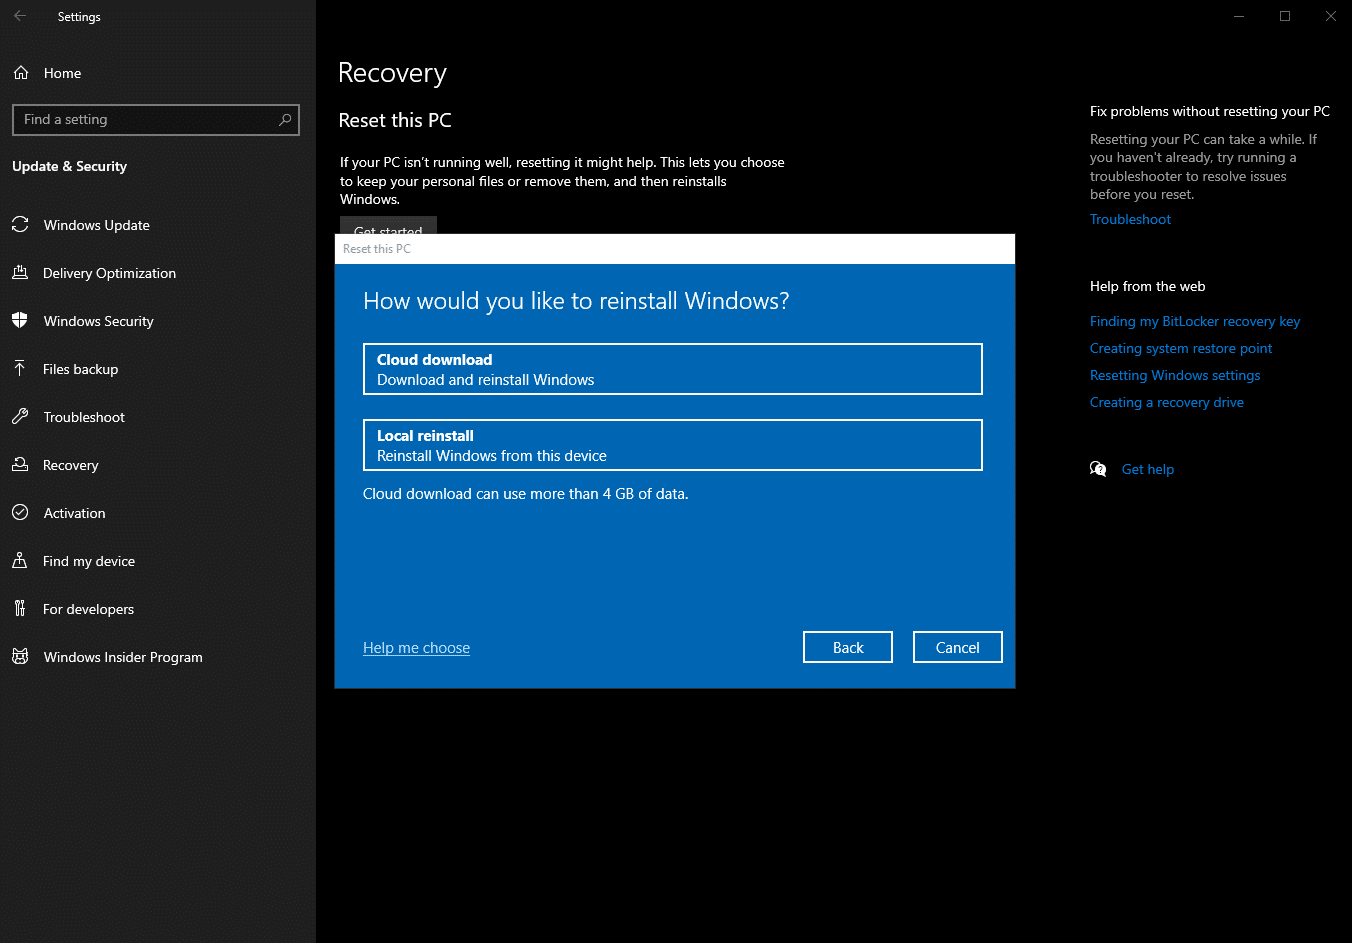Viewport: 1352px width, 943px height.
Task: Close the Settings window
Action: coord(1330,16)
